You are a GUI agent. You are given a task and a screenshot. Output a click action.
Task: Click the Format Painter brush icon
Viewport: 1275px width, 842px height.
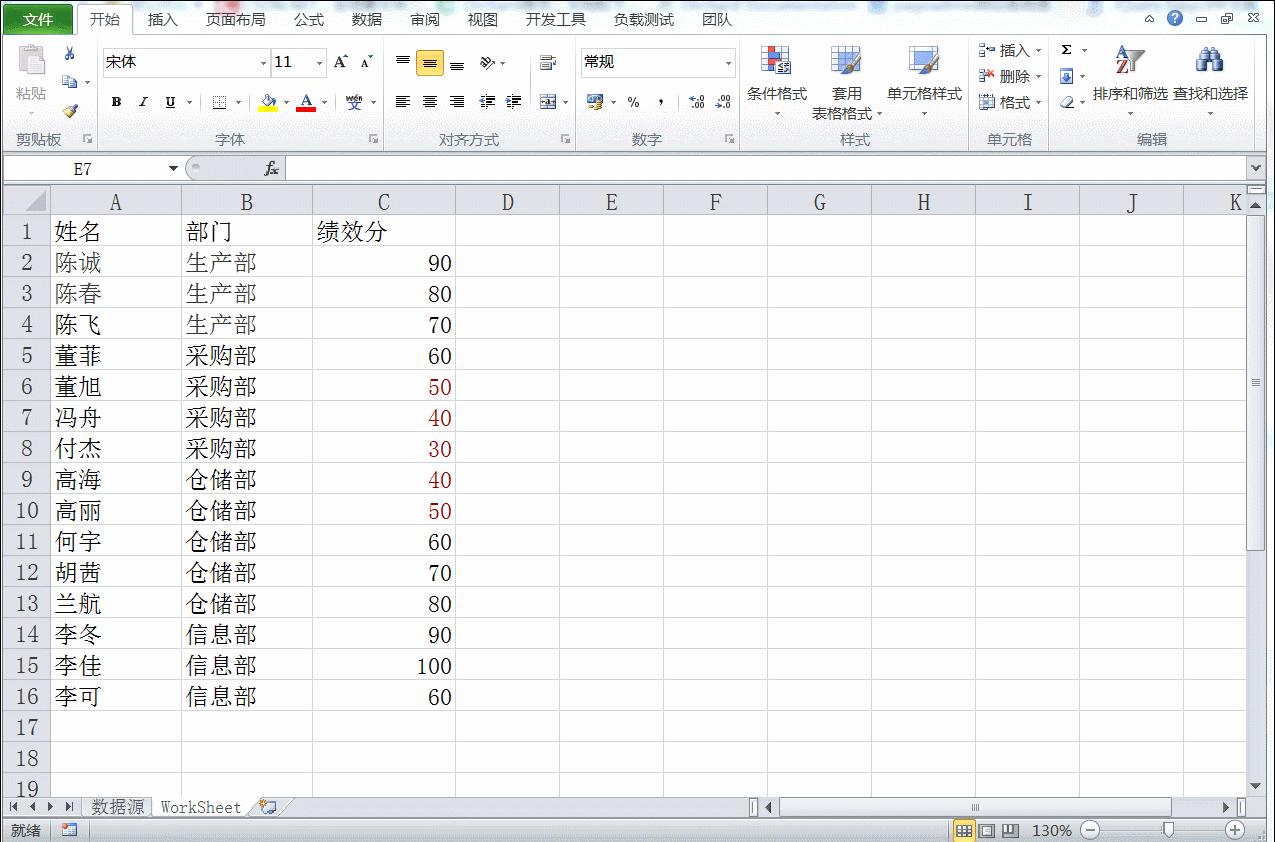[x=70, y=111]
